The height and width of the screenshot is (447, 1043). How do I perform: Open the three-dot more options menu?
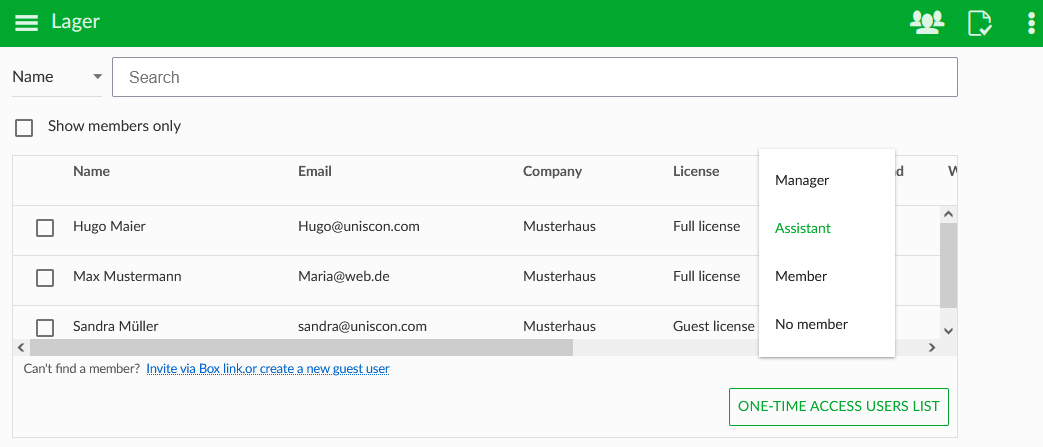[1031, 23]
